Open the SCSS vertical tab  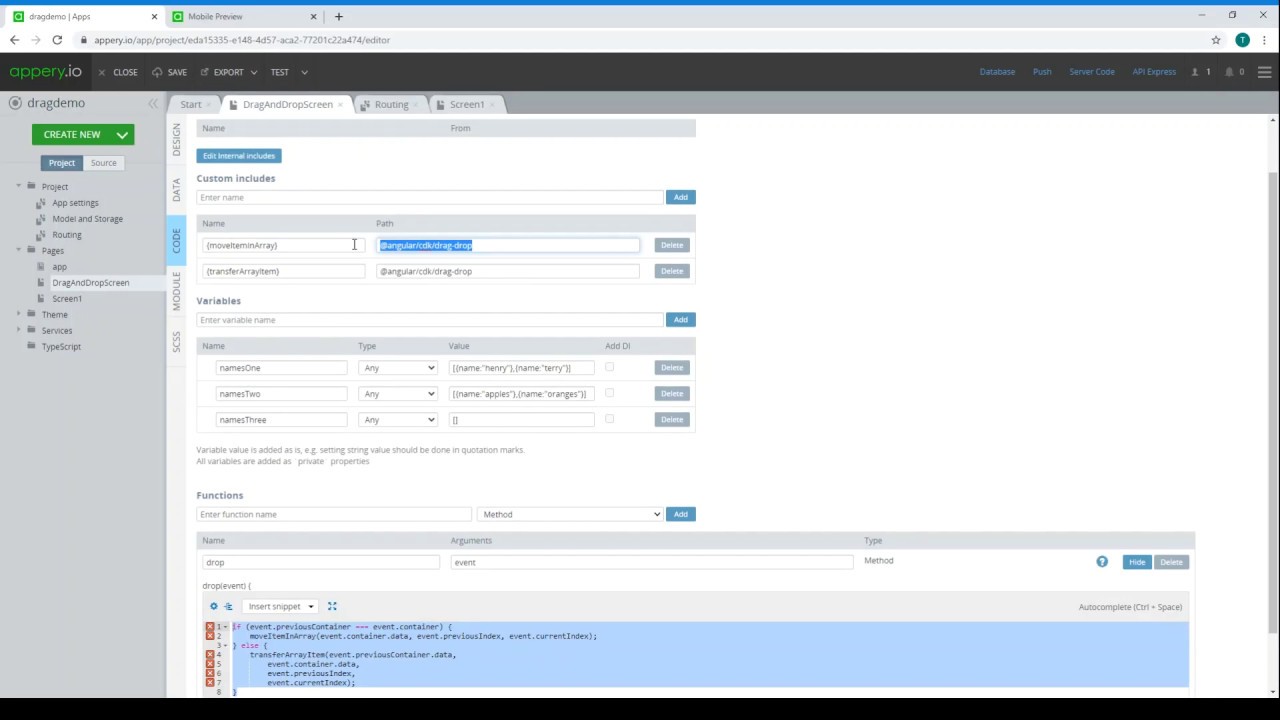(177, 341)
